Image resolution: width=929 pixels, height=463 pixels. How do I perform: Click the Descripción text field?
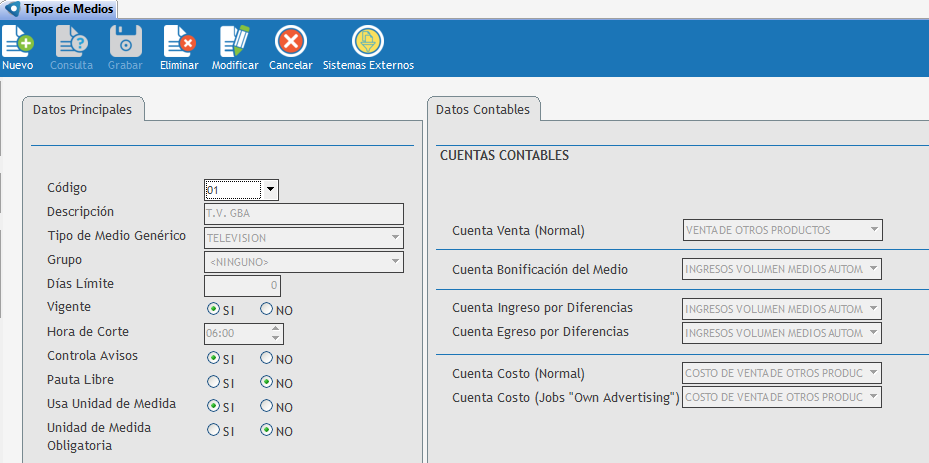(x=304, y=213)
